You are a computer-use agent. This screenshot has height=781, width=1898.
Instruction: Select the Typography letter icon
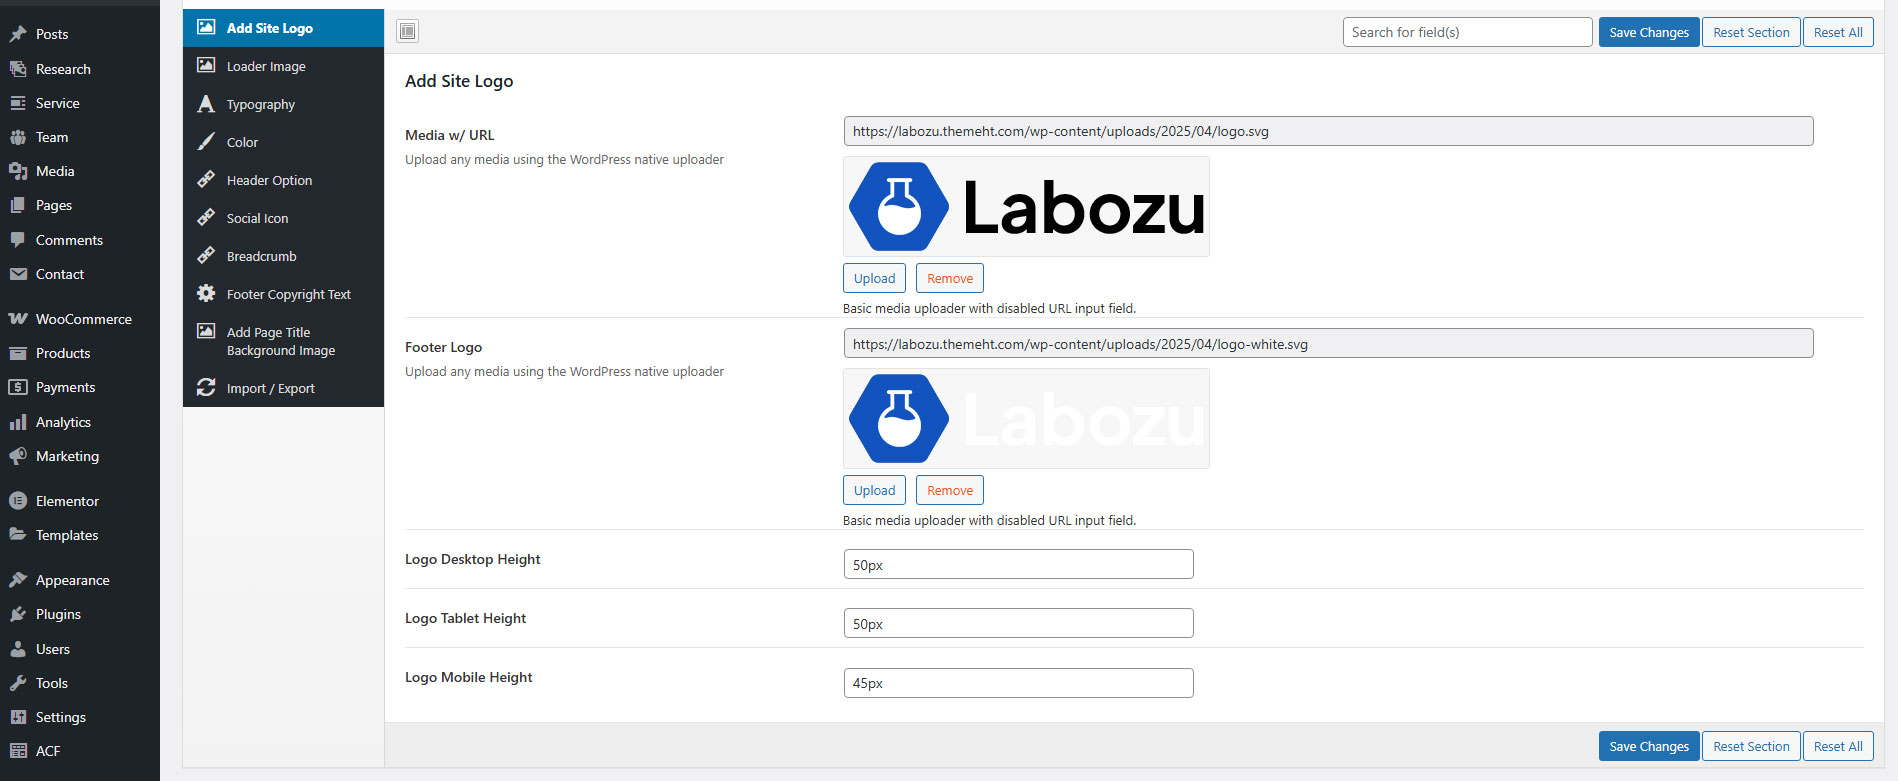[x=206, y=104]
